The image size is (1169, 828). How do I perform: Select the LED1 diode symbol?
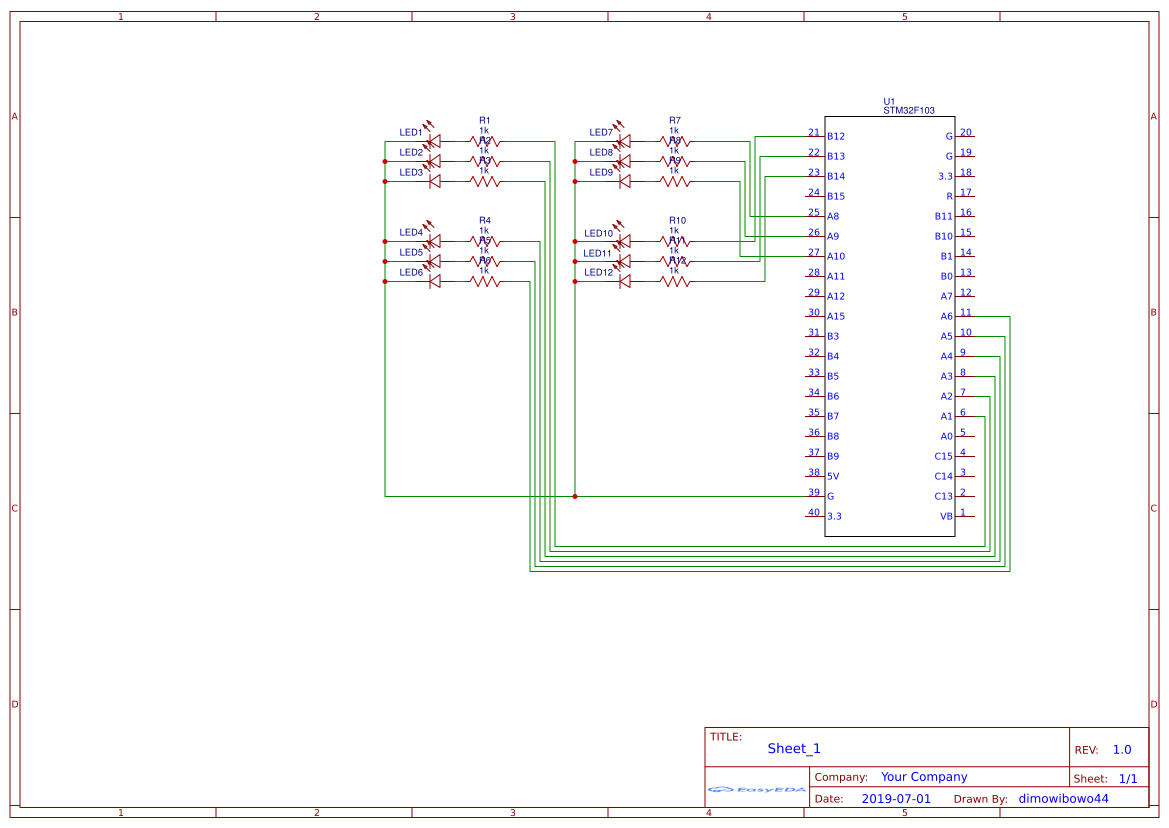(434, 141)
